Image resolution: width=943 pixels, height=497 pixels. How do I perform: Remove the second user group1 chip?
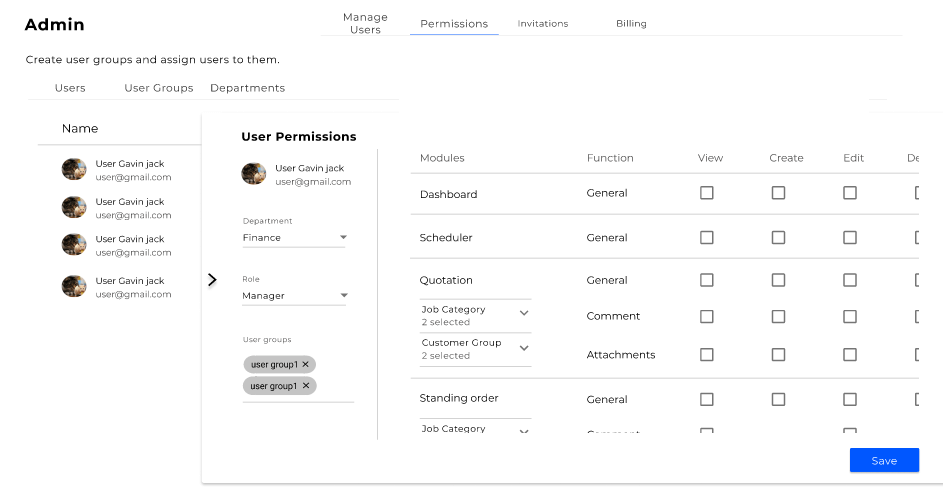click(x=305, y=385)
